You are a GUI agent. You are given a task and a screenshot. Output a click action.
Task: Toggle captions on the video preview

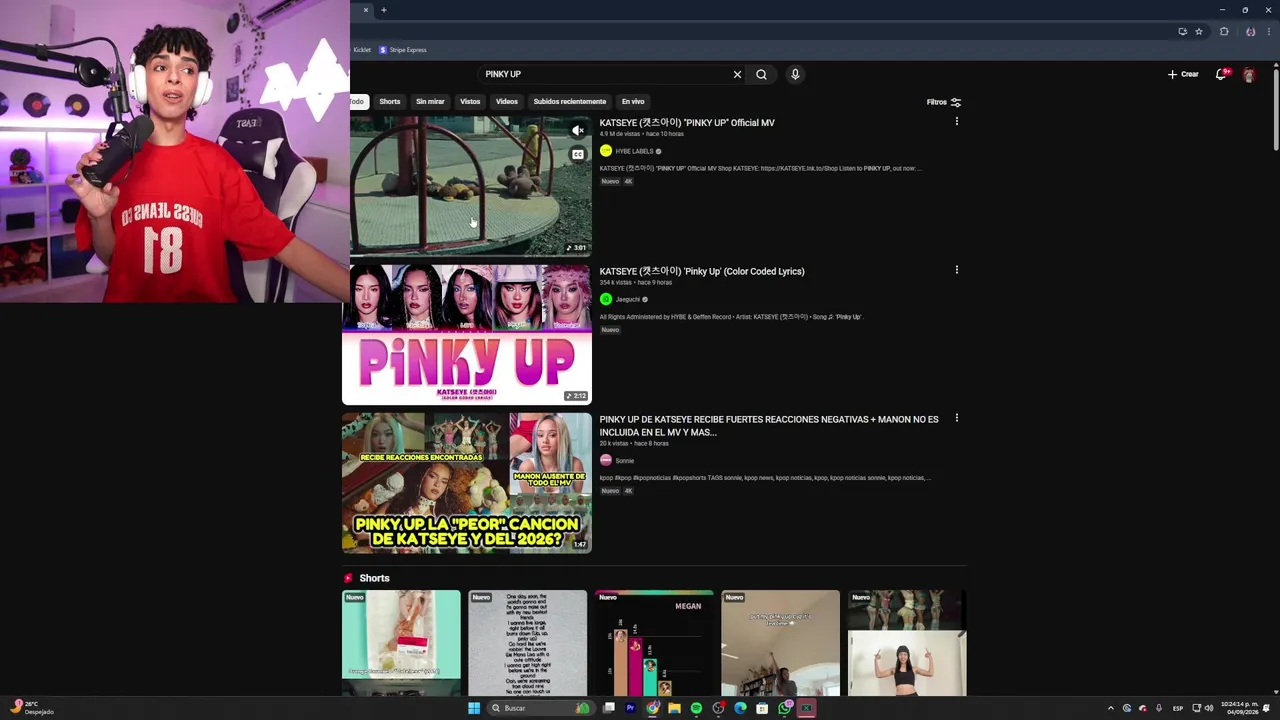578,154
